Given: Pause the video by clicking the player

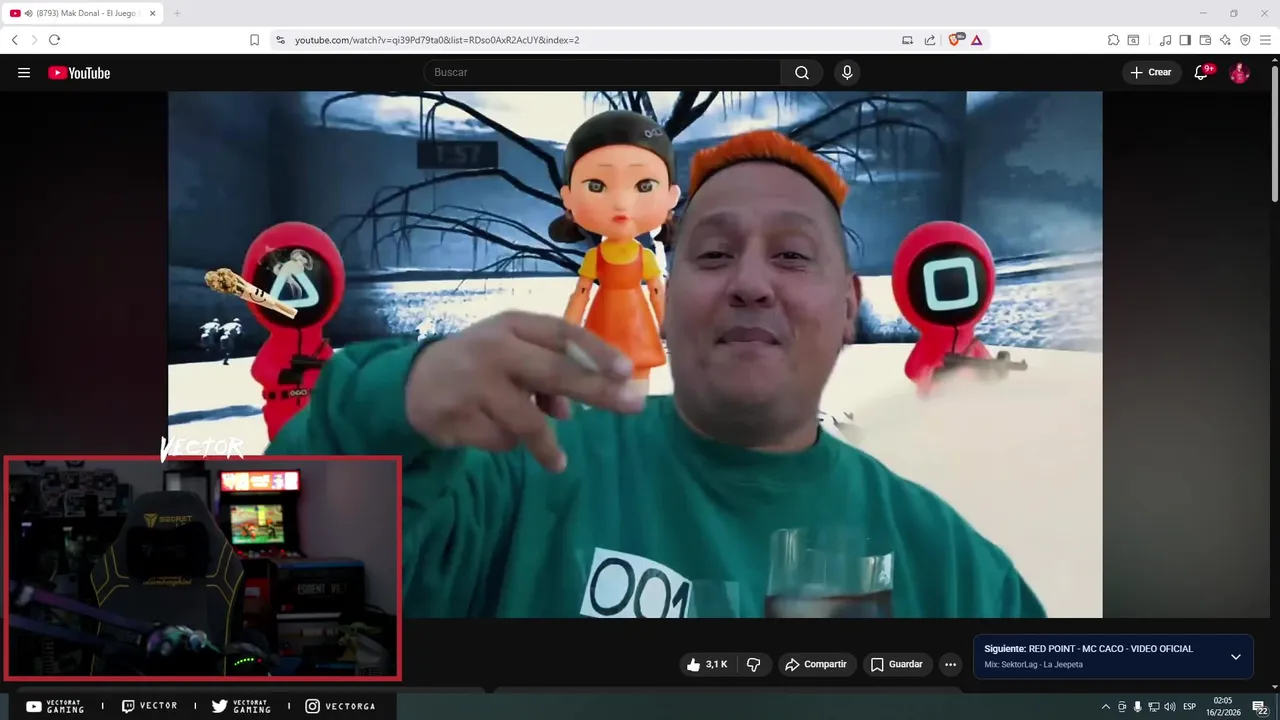Looking at the screenshot, I should 635,354.
